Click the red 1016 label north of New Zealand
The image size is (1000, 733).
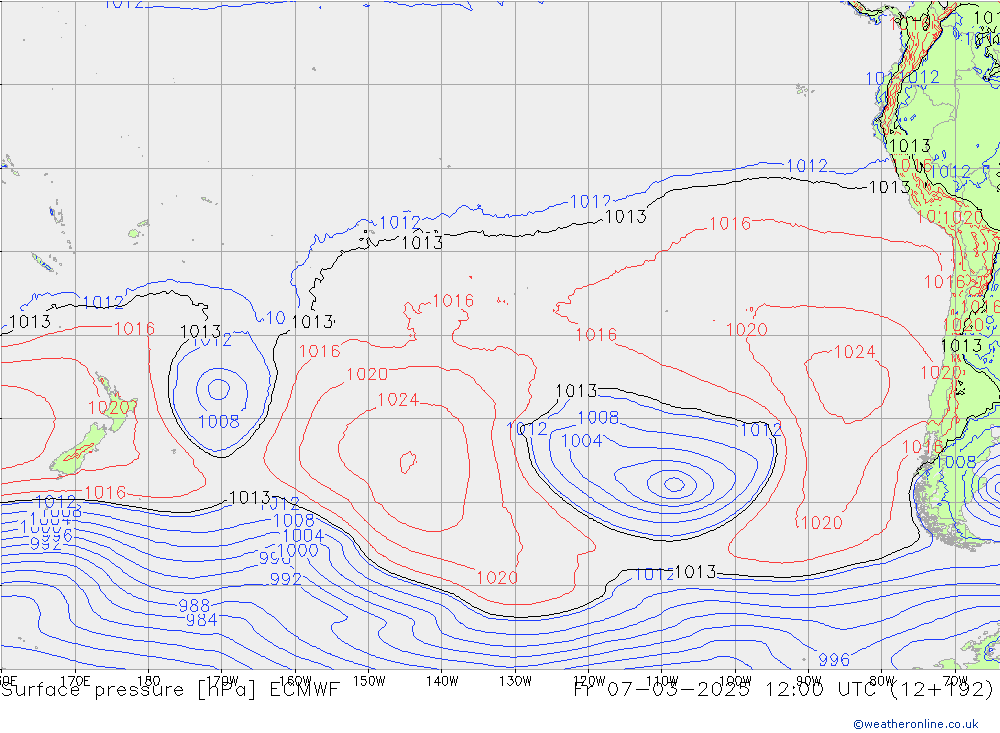pyautogui.click(x=134, y=329)
